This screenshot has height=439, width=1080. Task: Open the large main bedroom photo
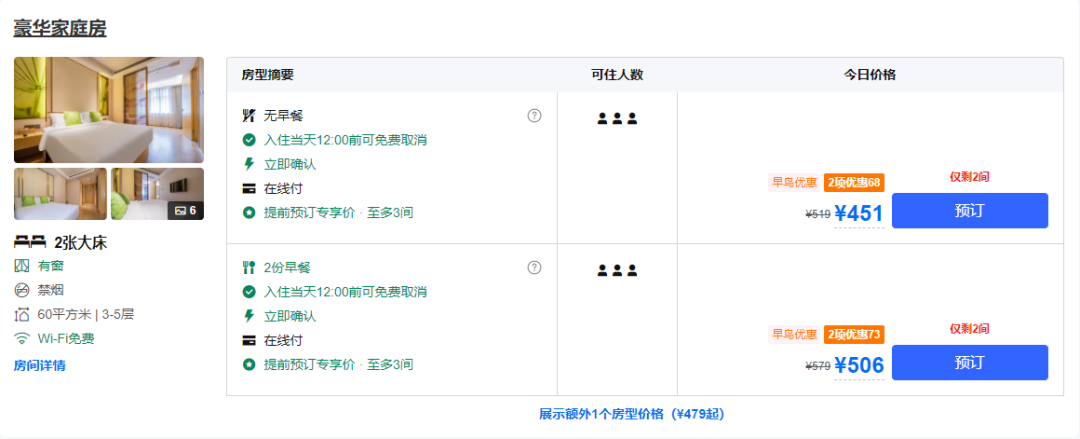(x=109, y=110)
